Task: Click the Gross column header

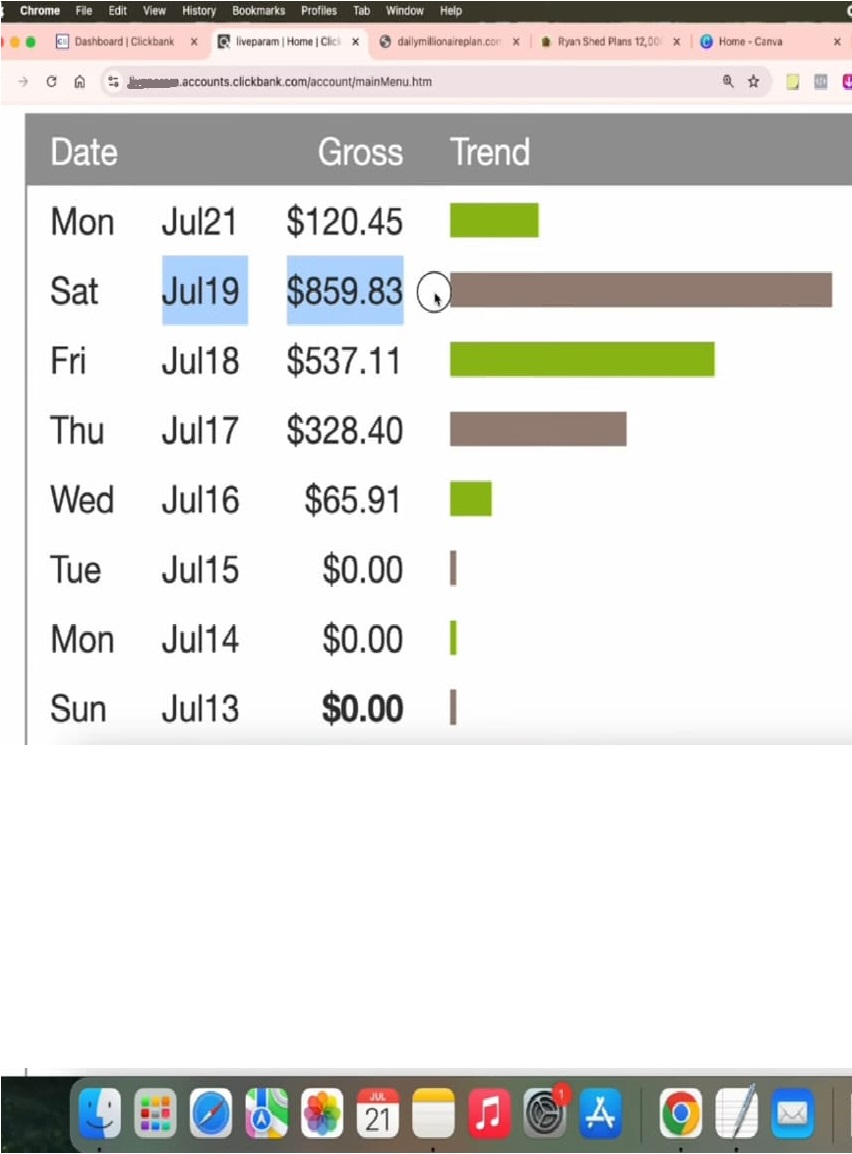Action: pyautogui.click(x=360, y=152)
